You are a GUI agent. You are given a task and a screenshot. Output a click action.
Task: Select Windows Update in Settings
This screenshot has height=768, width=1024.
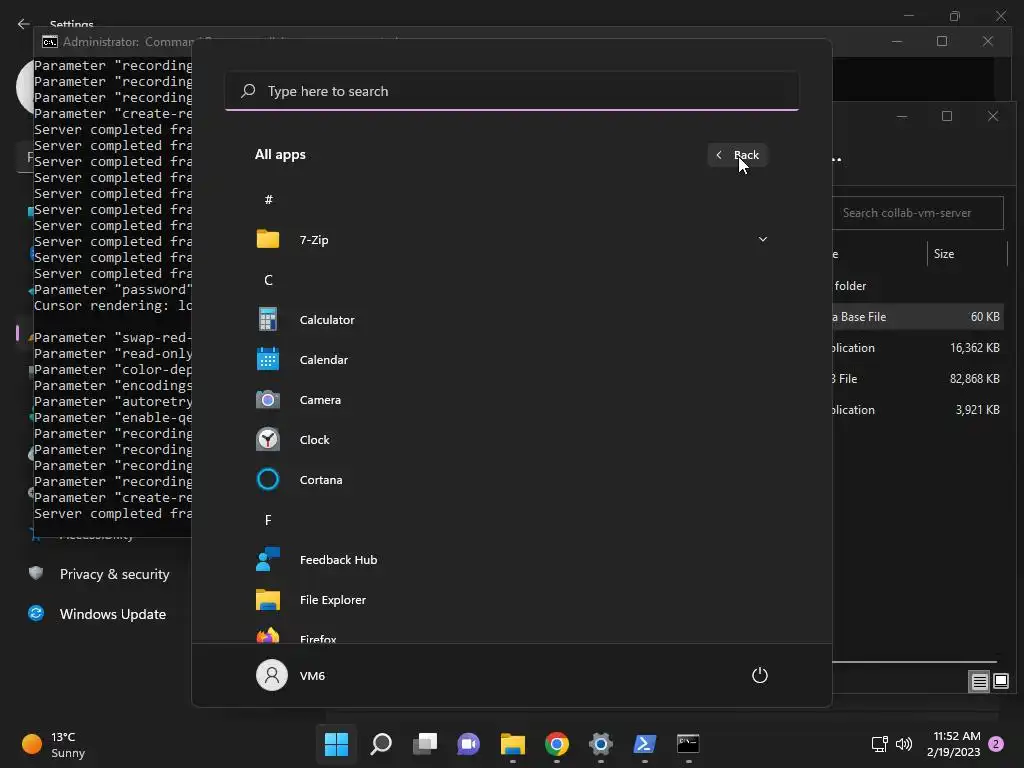click(99, 614)
